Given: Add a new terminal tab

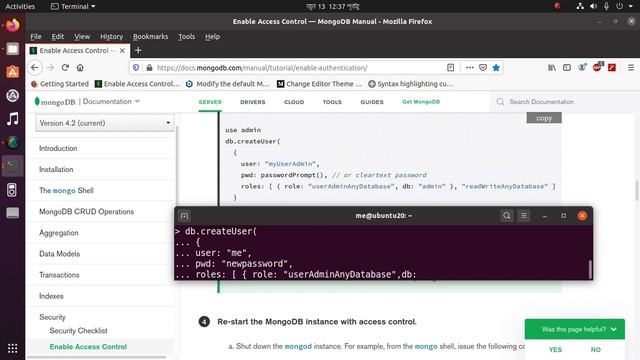Looking at the screenshot, I should coord(184,216).
